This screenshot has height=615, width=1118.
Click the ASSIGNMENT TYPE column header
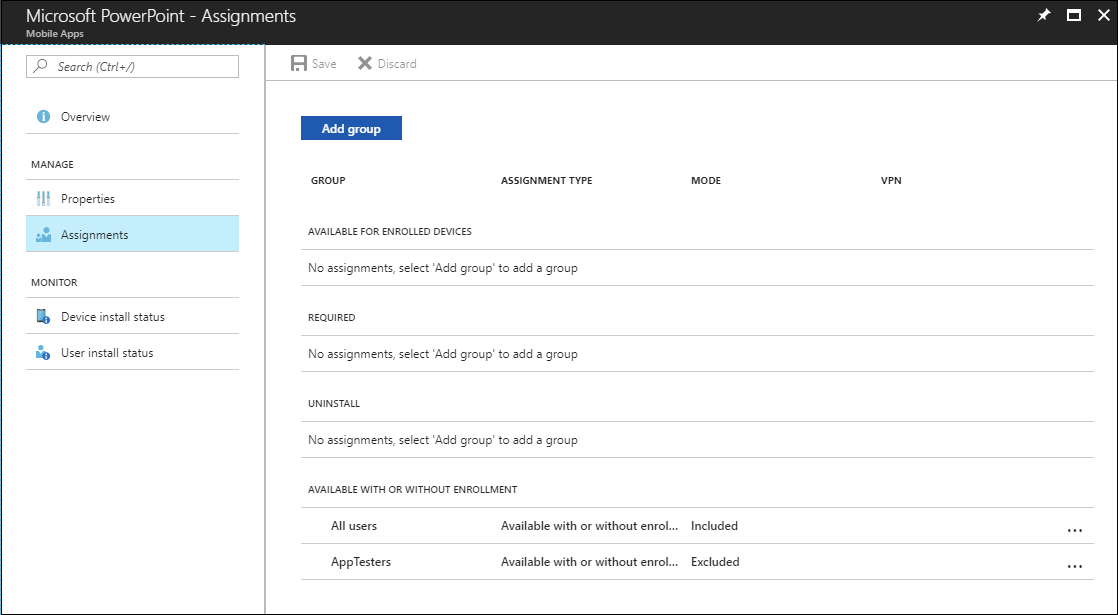click(547, 180)
